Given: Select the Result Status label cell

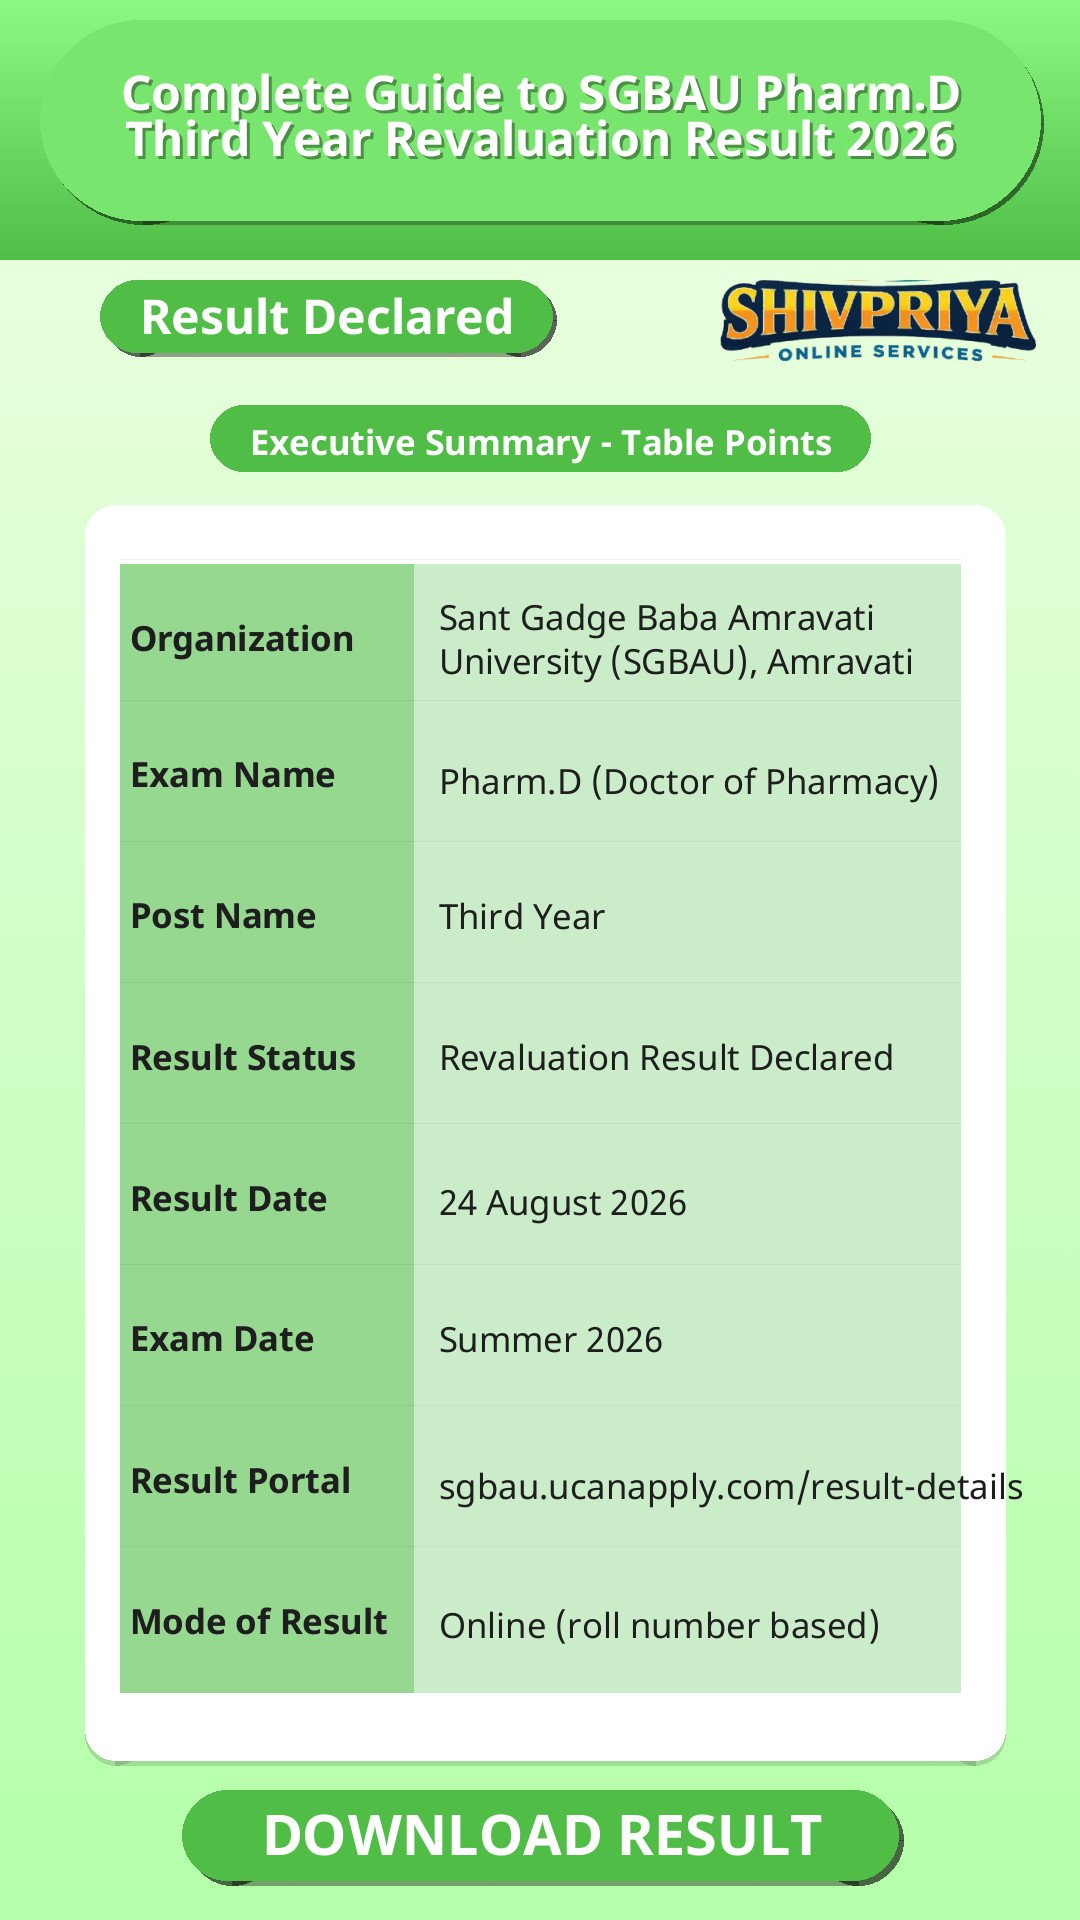Looking at the screenshot, I should coord(266,1054).
